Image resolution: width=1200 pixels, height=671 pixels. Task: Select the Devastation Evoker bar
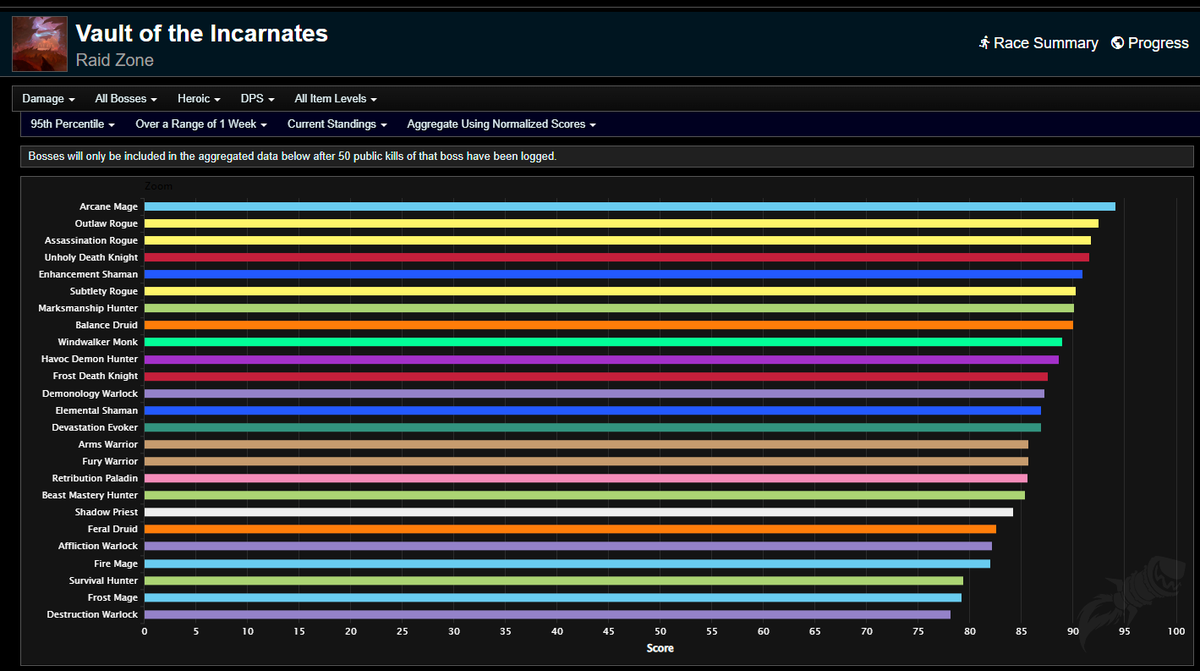coord(592,427)
